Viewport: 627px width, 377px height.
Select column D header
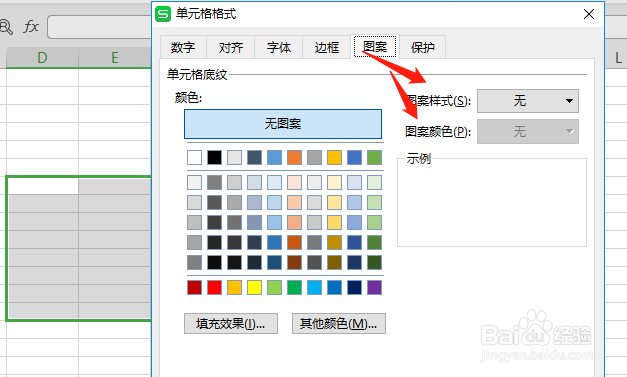point(42,58)
